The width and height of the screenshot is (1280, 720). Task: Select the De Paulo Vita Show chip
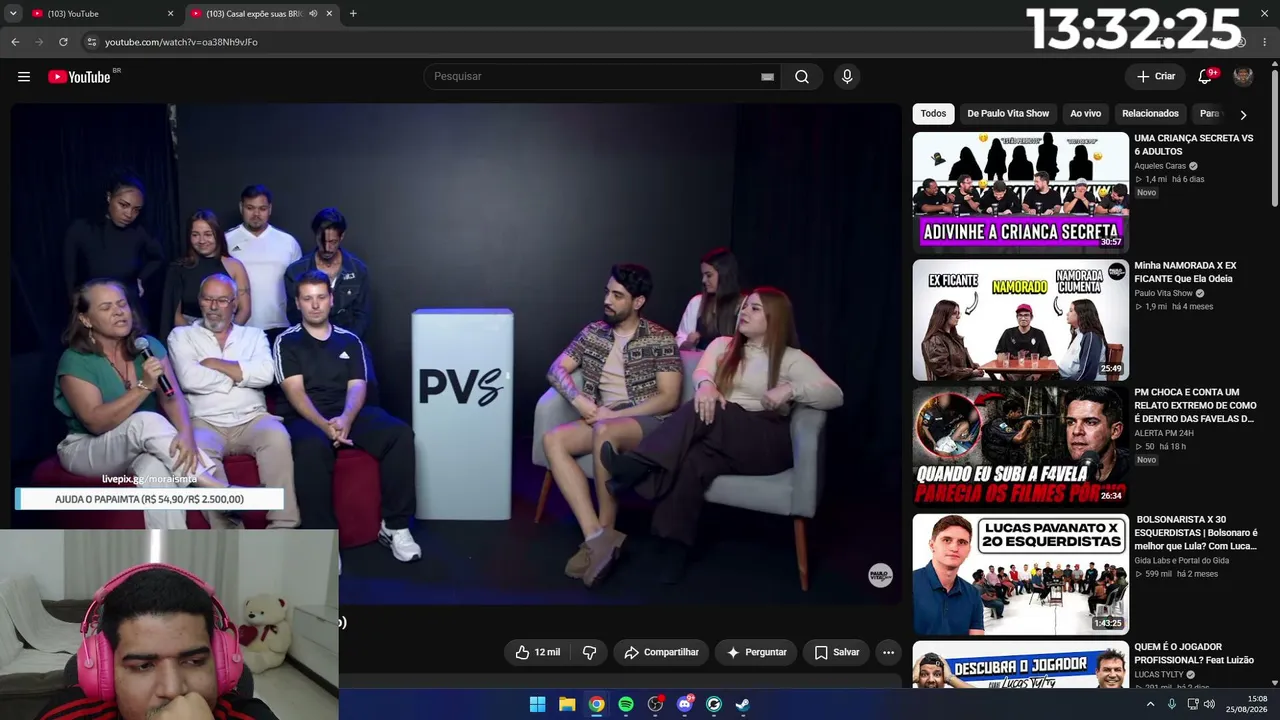[1008, 114]
